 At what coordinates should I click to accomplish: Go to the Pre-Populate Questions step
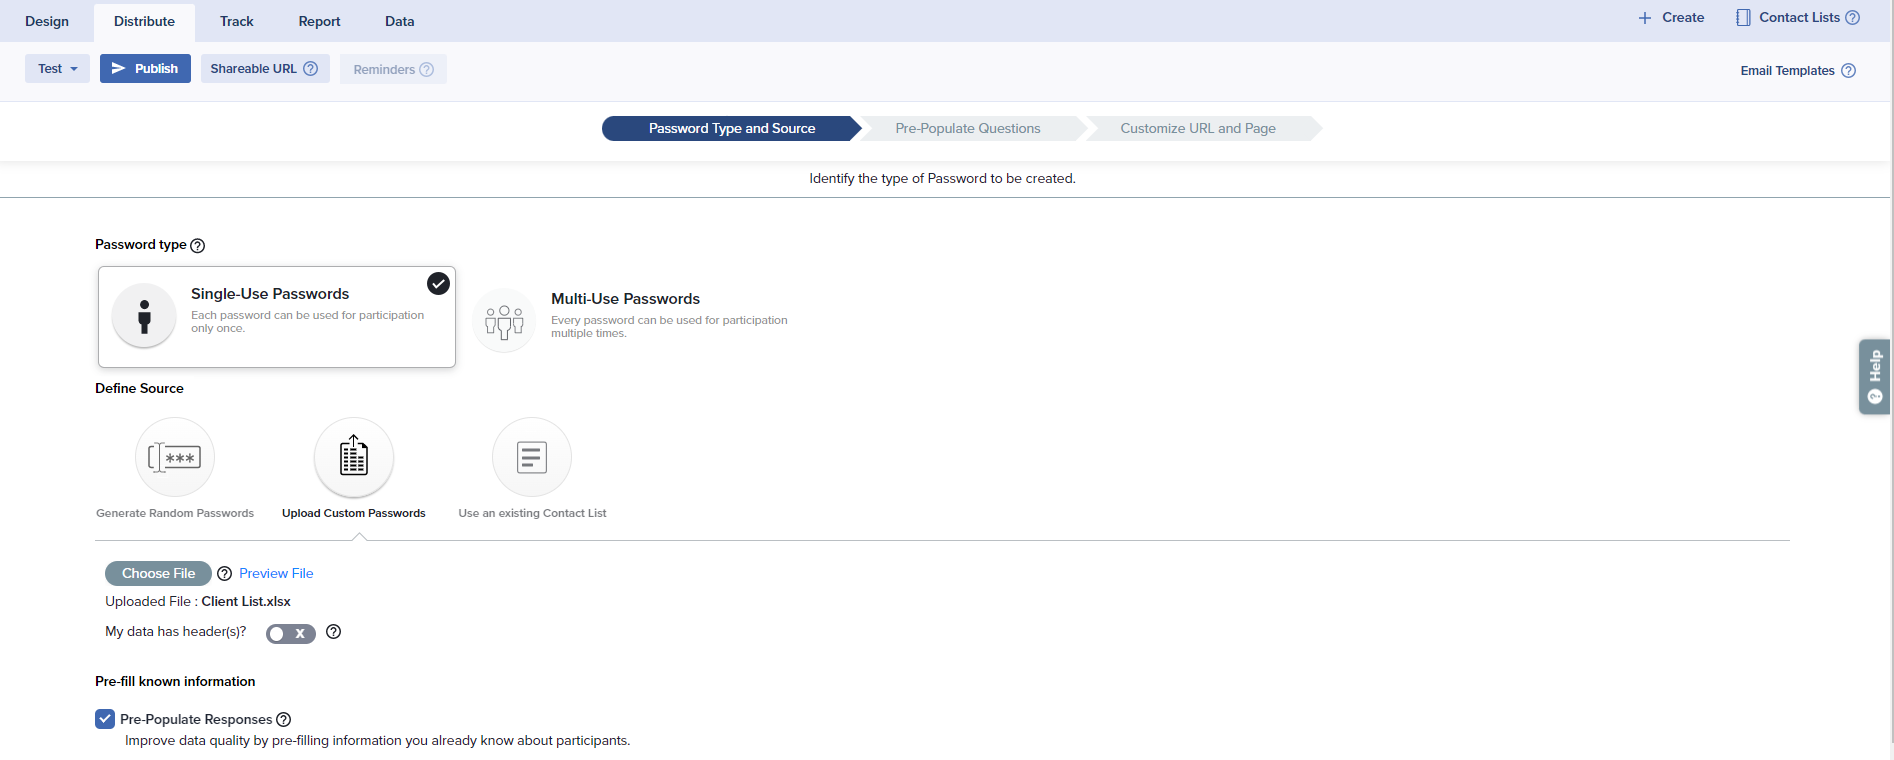[x=967, y=129]
